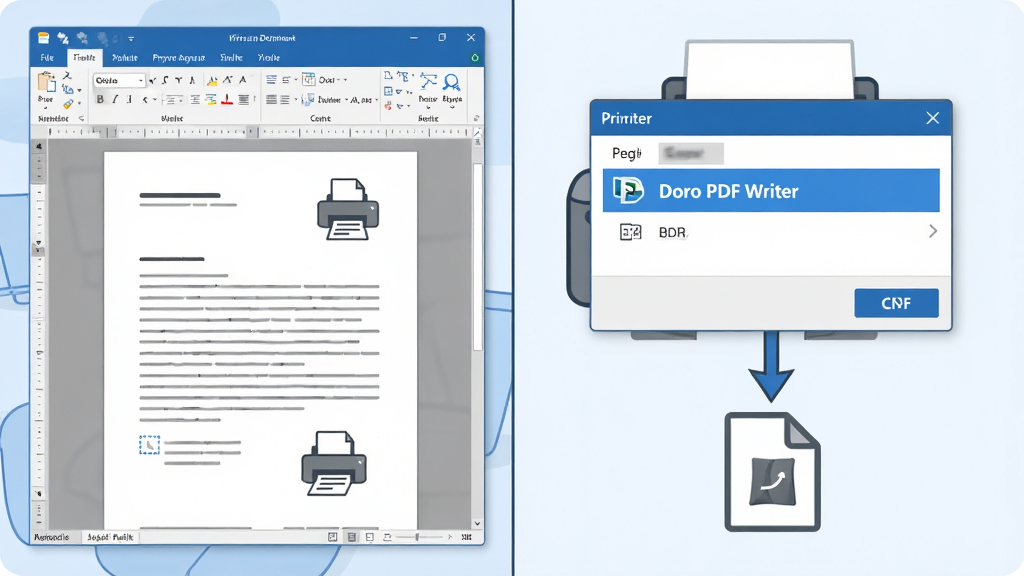Screen dimensions: 1024x576
Task: Click the Doro PDF Writer logo icon
Action: click(x=628, y=191)
